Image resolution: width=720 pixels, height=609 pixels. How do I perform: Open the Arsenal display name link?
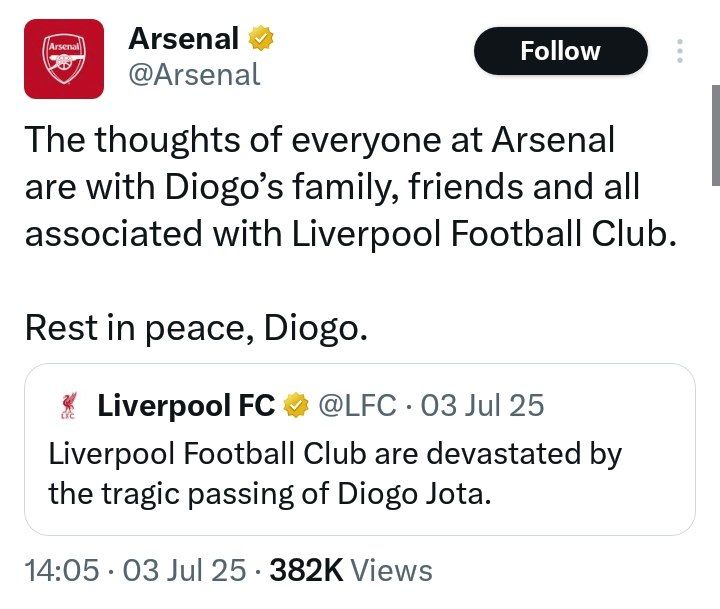click(x=184, y=40)
